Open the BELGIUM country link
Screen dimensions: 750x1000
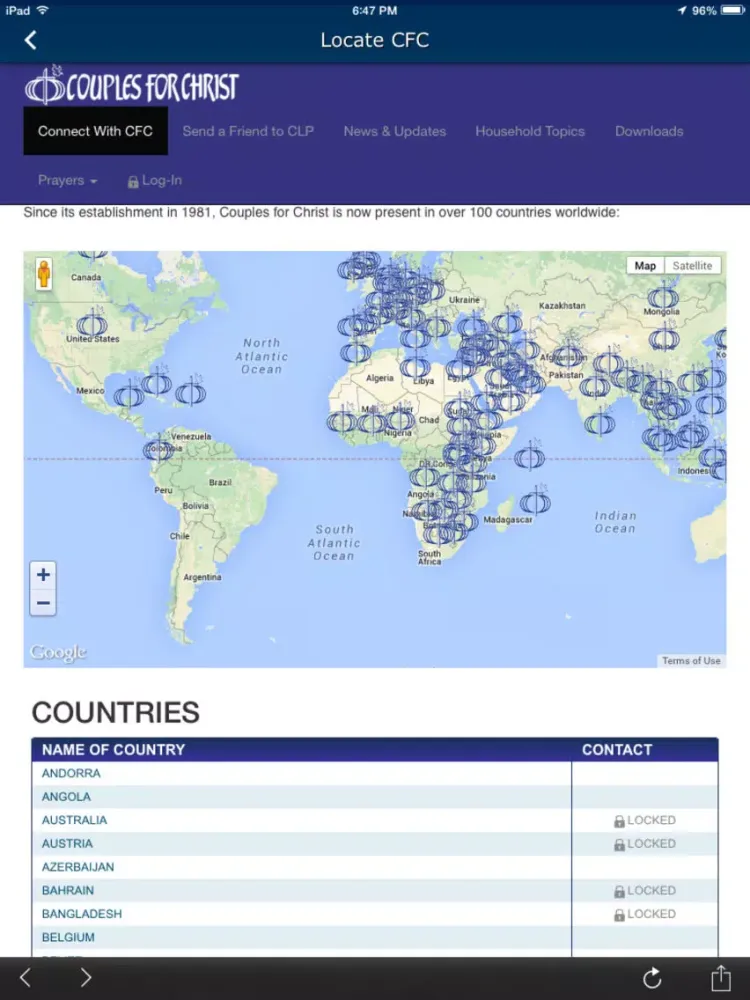(x=68, y=938)
